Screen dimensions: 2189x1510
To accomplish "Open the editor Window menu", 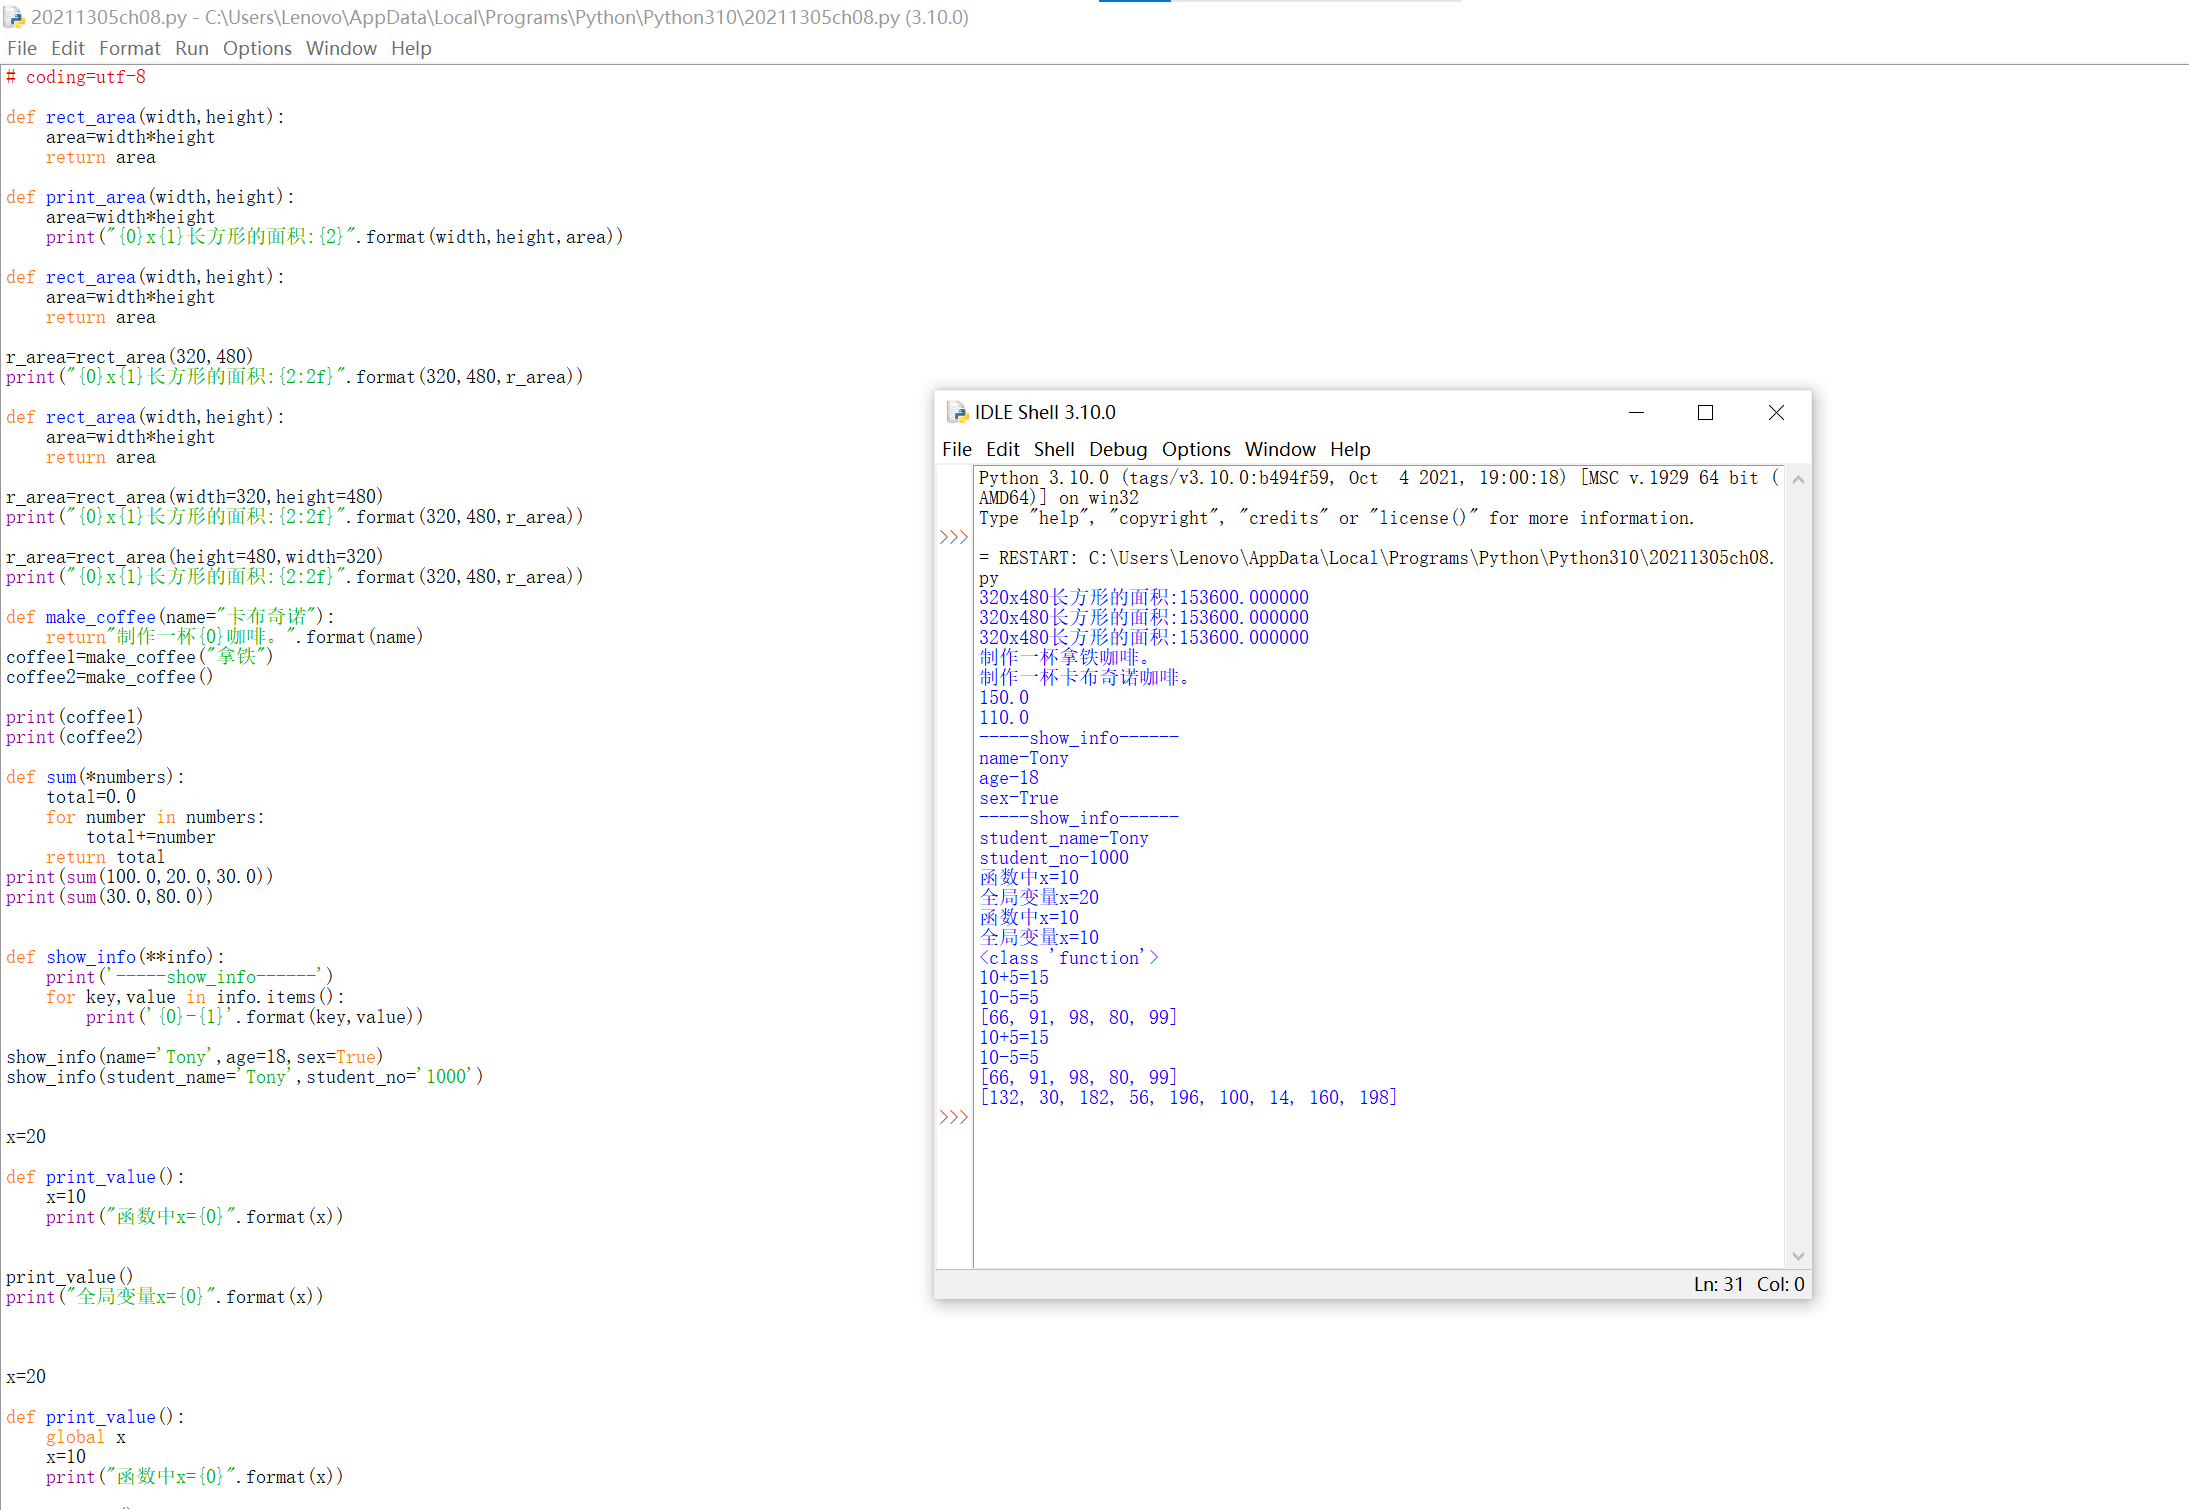I will pos(341,48).
